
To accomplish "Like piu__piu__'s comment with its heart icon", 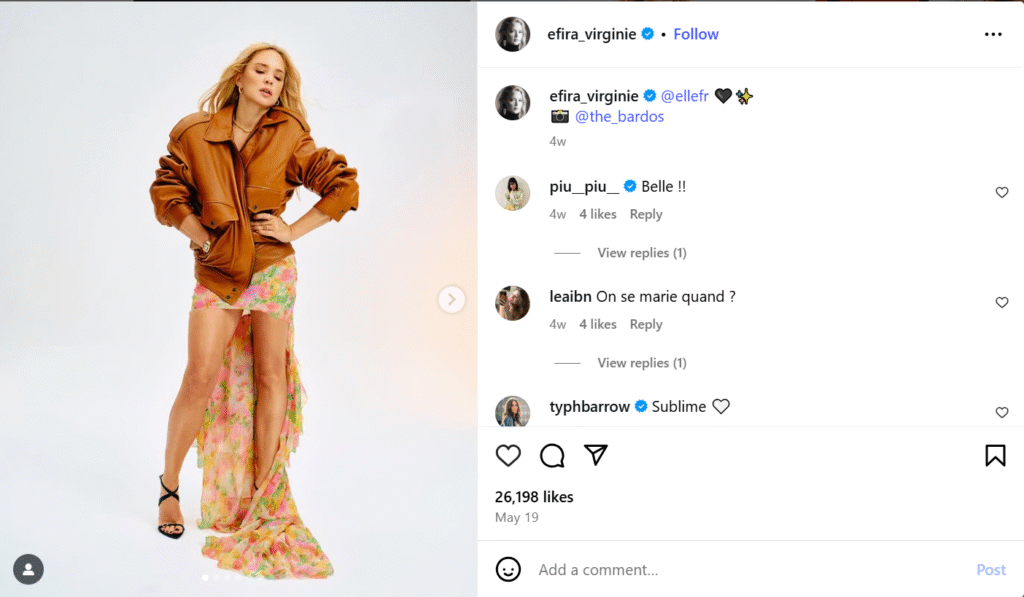I will (1002, 192).
